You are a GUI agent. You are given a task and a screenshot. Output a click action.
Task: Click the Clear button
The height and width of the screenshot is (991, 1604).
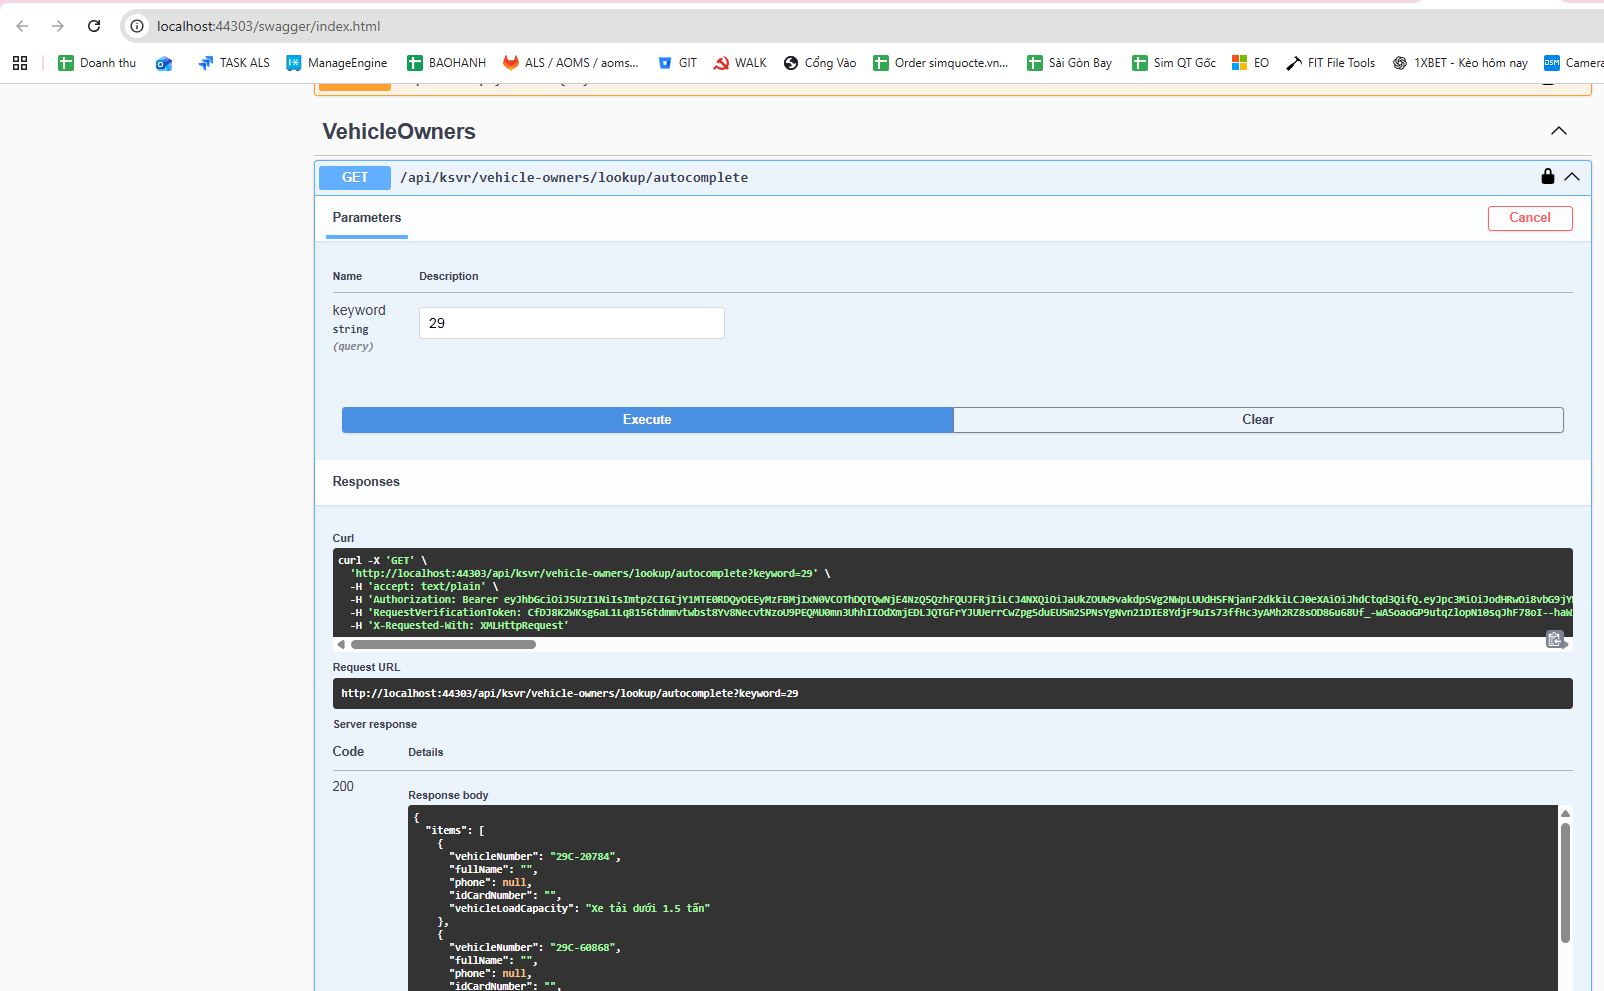click(1257, 420)
